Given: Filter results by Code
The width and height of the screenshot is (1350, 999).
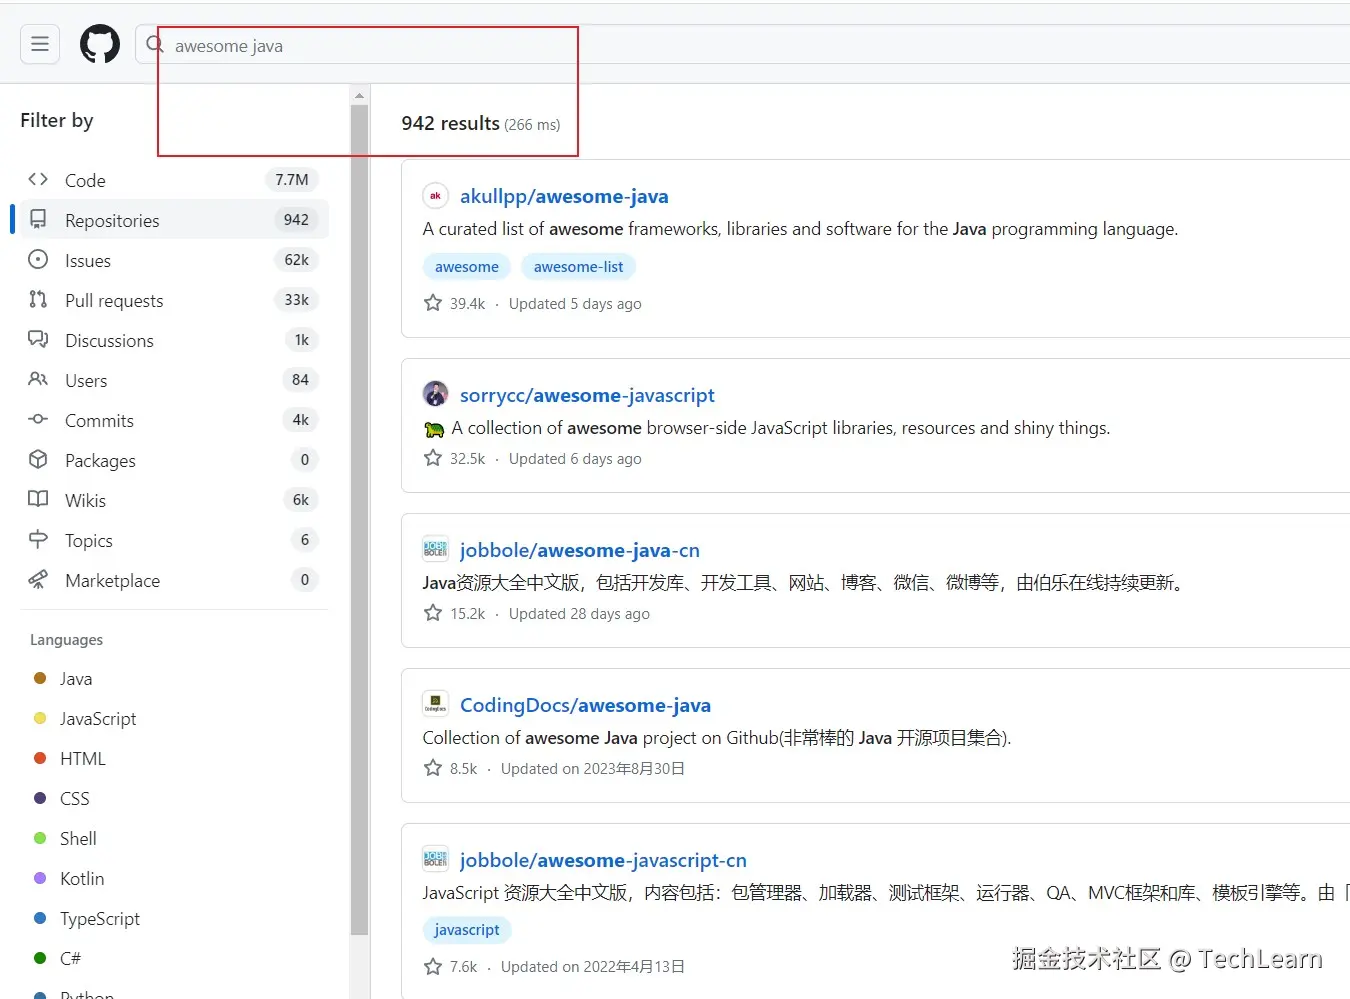Looking at the screenshot, I should 174,180.
